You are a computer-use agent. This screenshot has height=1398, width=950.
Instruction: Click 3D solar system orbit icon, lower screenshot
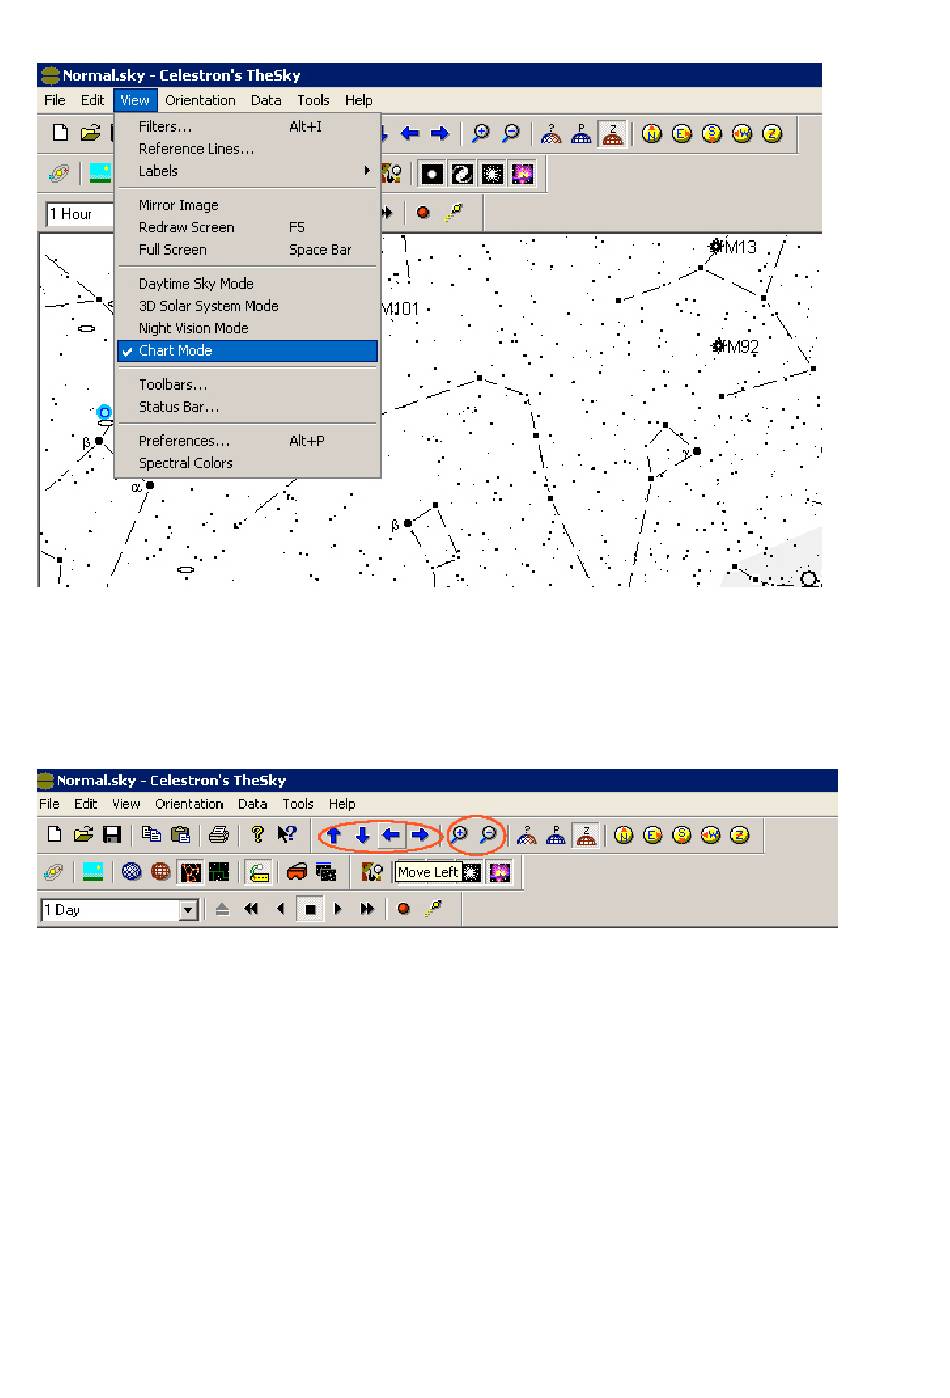pos(54,872)
